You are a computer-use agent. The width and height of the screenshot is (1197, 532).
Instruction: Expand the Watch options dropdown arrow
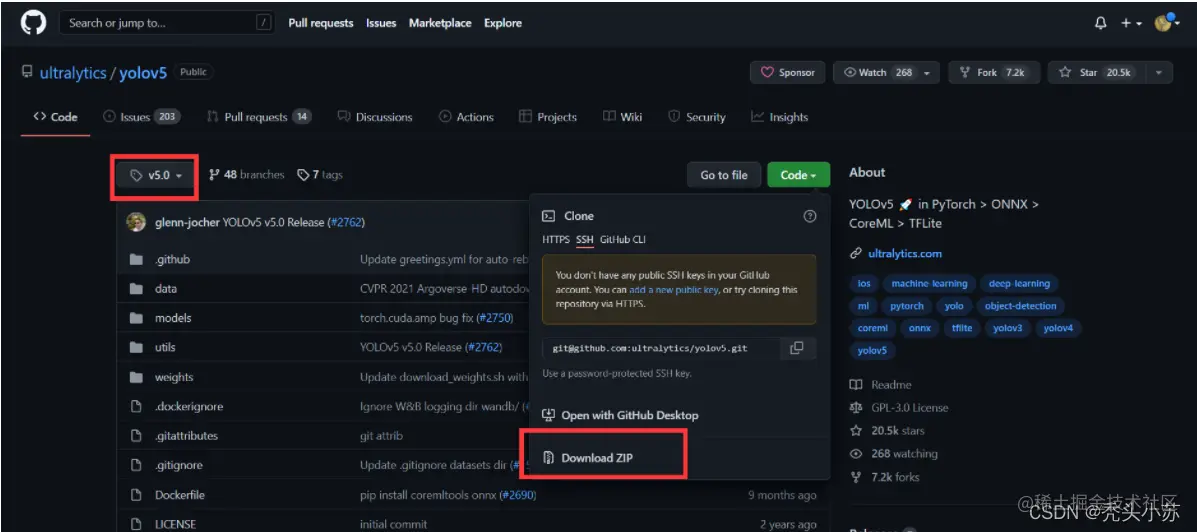(928, 73)
